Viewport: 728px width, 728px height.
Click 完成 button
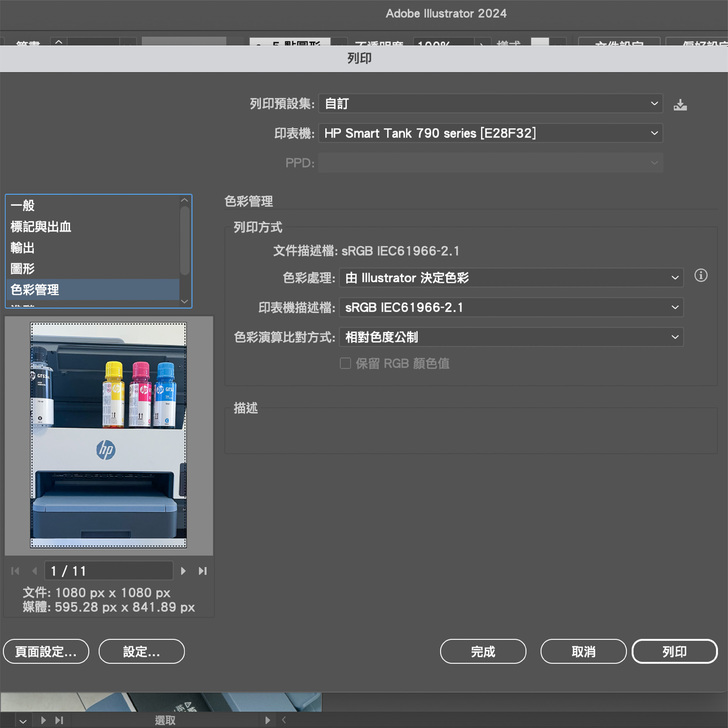[483, 651]
